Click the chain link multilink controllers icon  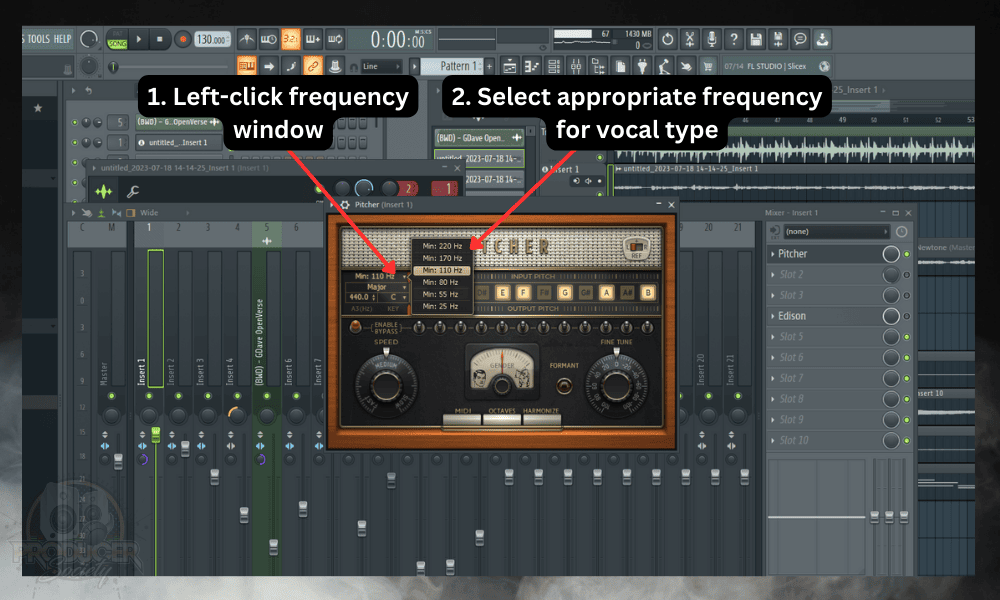312,66
